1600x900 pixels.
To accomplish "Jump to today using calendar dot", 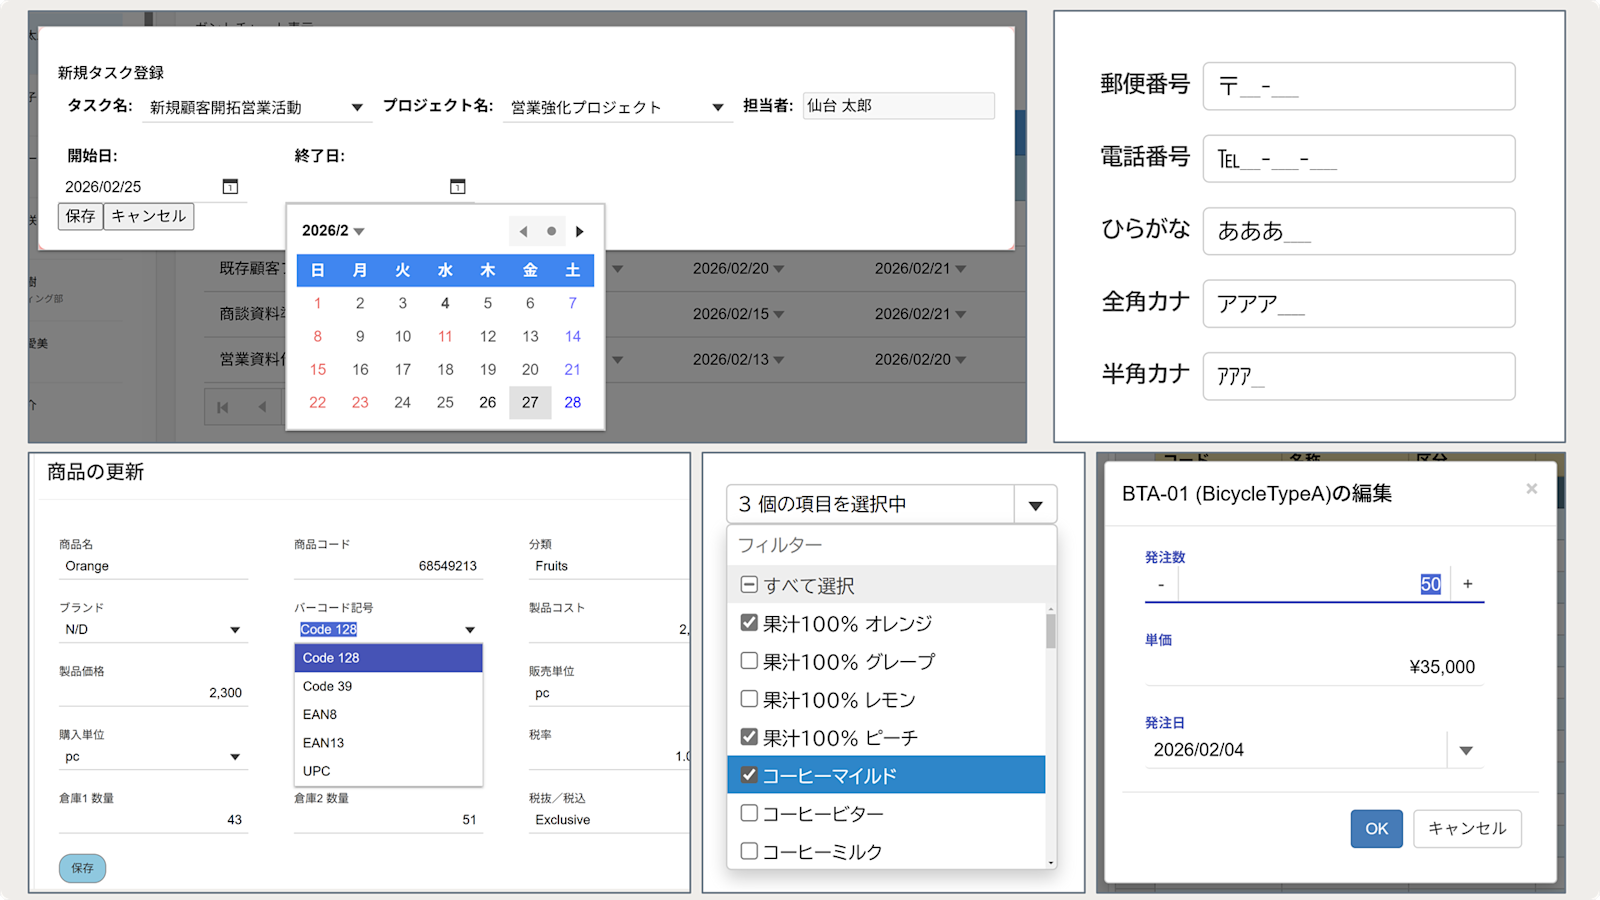I will pos(551,231).
